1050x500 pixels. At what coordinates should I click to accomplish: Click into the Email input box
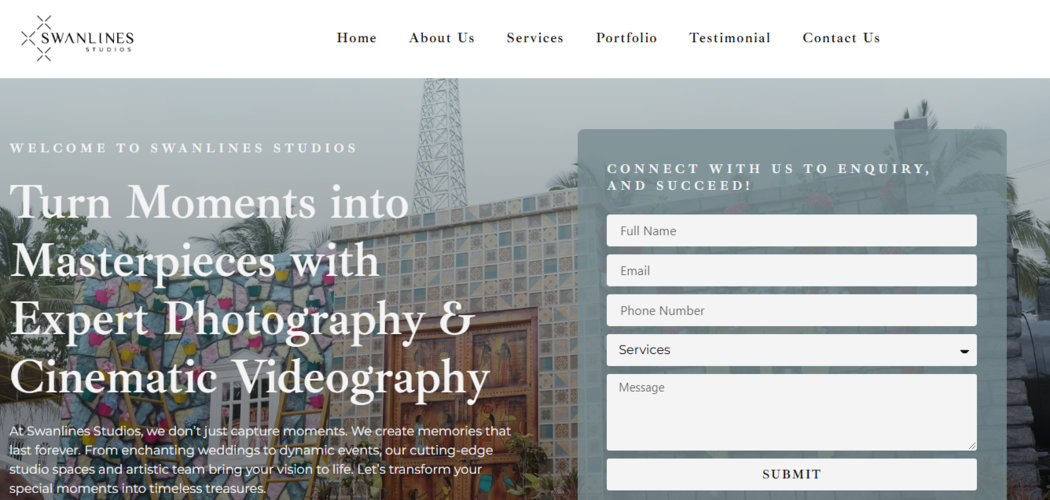tap(792, 270)
